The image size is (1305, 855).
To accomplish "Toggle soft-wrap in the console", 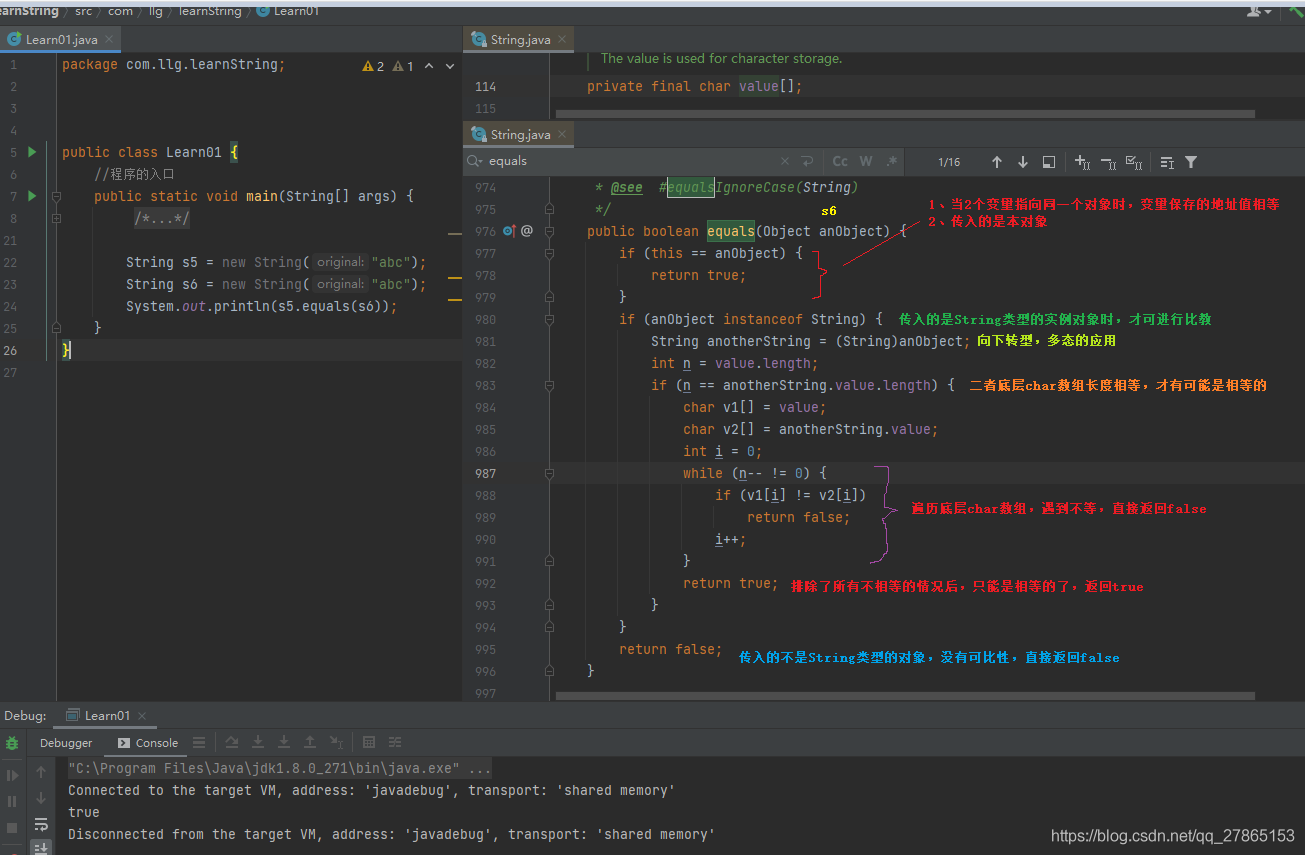I will (41, 824).
